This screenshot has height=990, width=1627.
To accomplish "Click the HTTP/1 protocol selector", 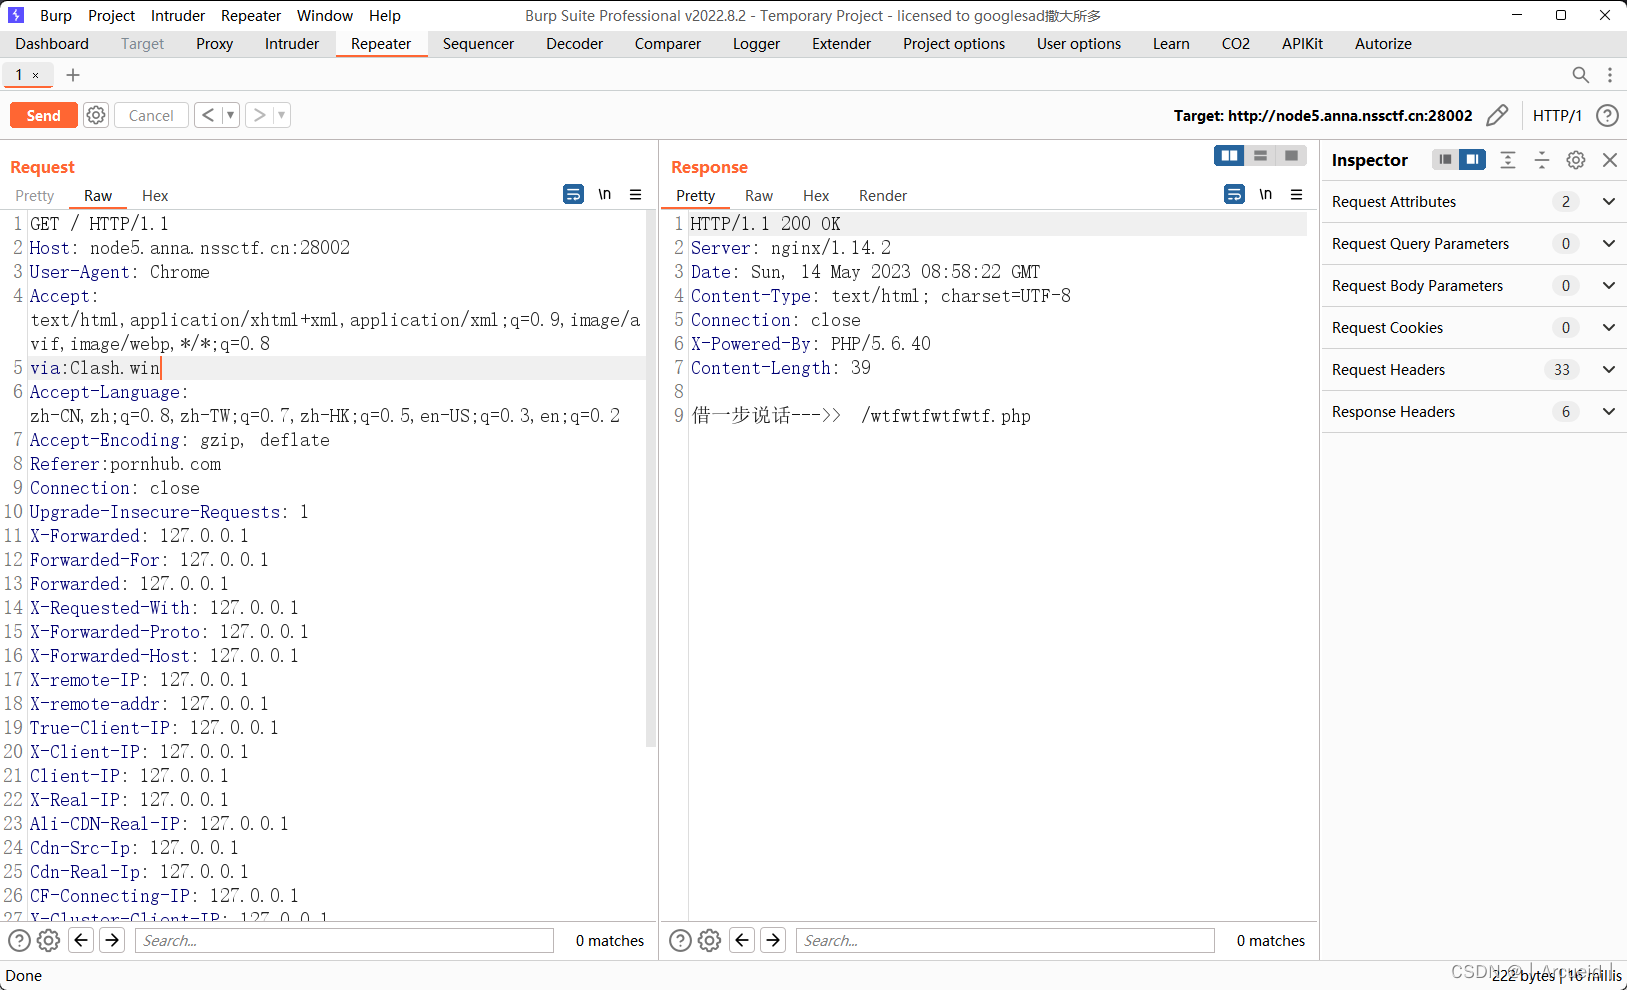I will pos(1557,116).
